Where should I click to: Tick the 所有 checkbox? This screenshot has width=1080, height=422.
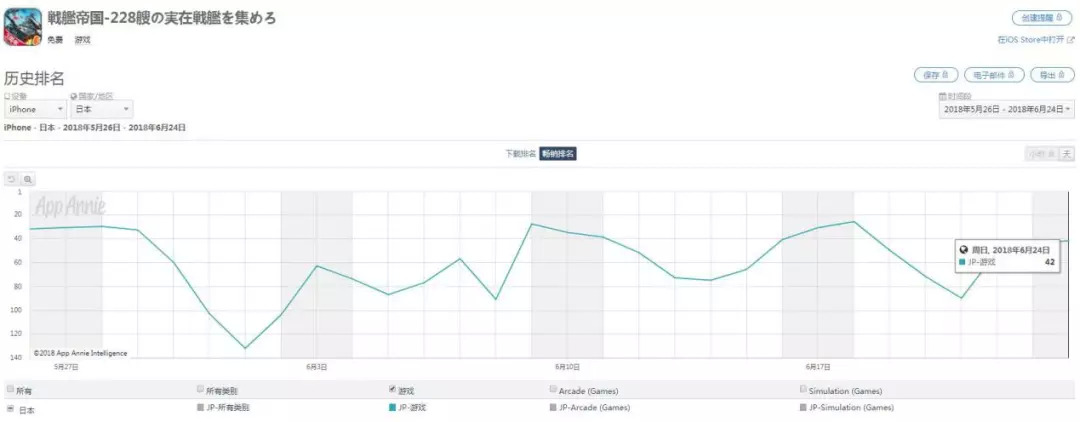pyautogui.click(x=10, y=390)
